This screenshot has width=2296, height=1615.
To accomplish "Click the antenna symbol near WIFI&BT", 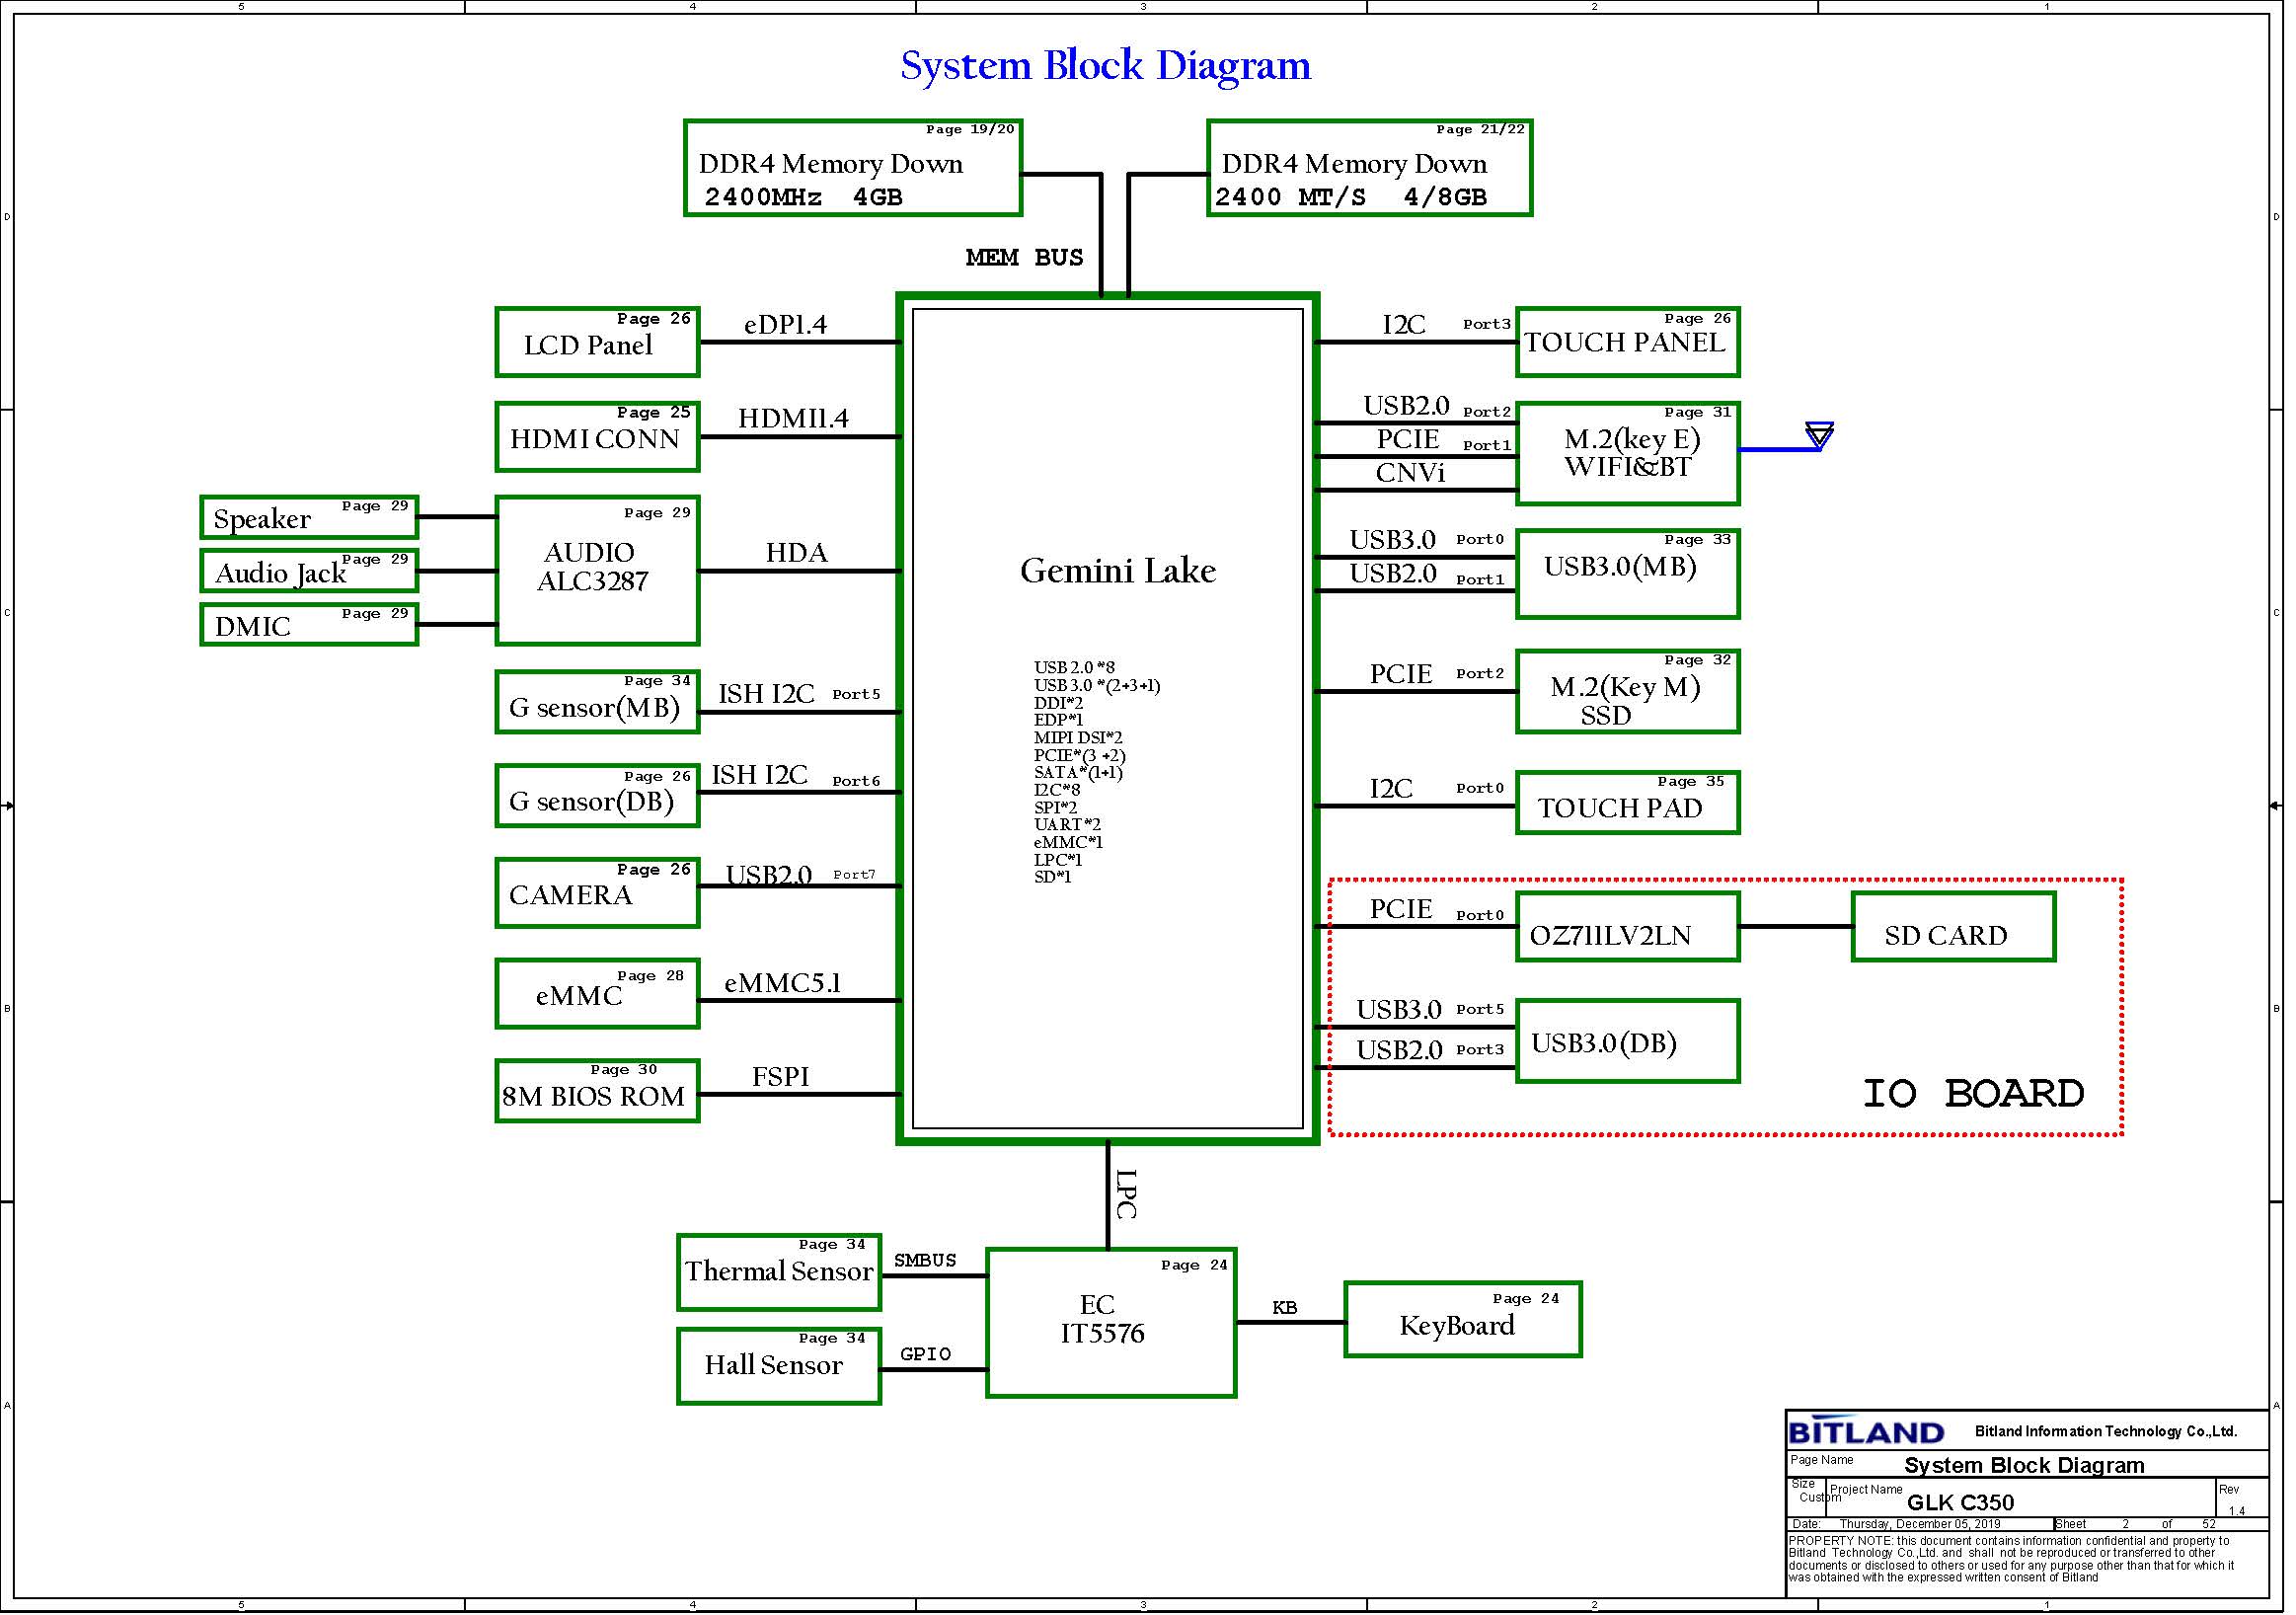I will point(1819,436).
